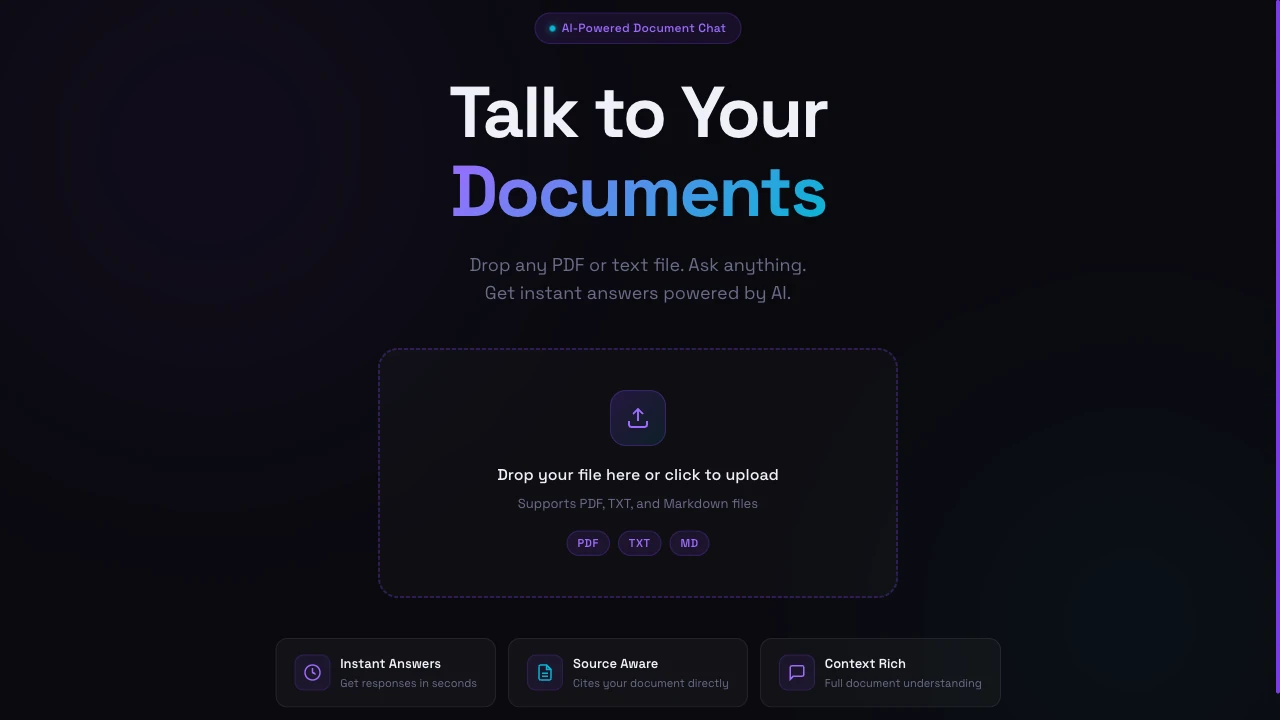Click the purple page scrollbar thumb
Image resolution: width=1280 pixels, height=720 pixels.
coord(1277,345)
